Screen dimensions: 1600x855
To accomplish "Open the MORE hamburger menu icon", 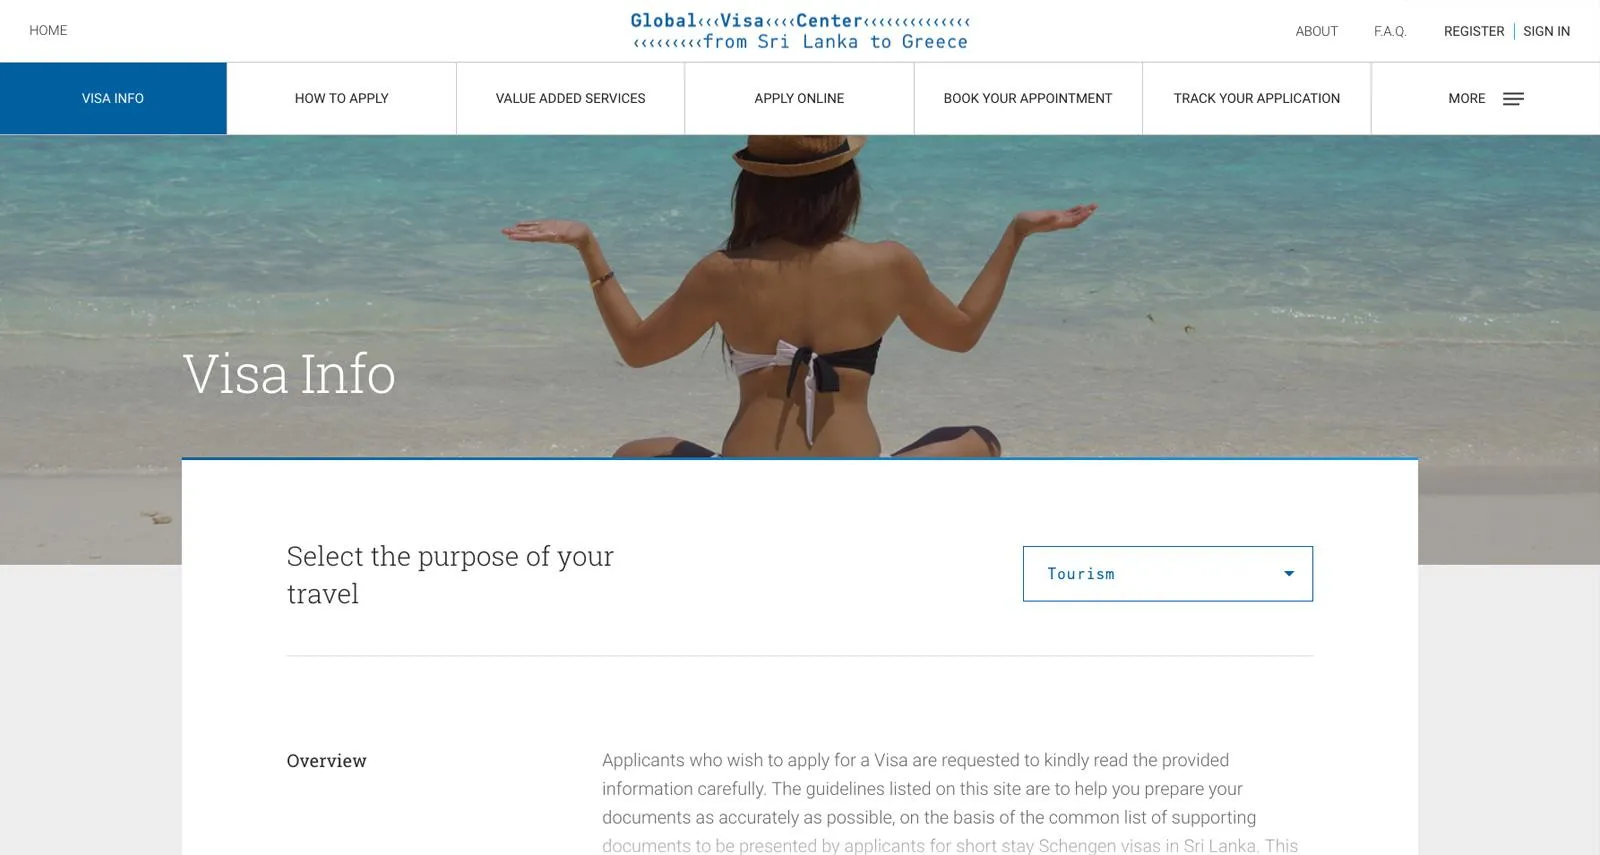I will click(x=1513, y=99).
